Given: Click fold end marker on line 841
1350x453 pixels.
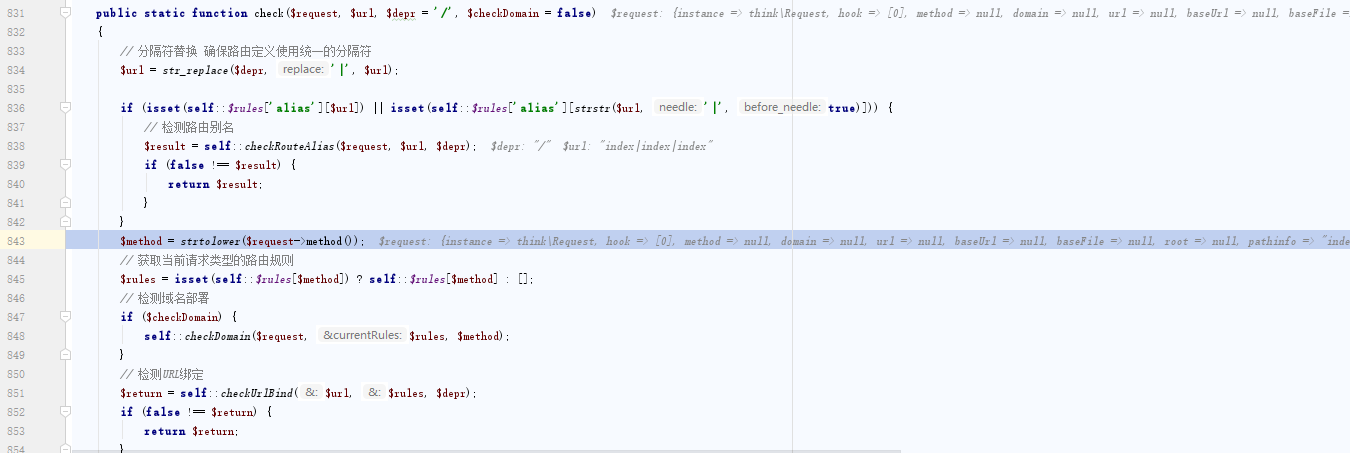Looking at the screenshot, I should pos(65,202).
